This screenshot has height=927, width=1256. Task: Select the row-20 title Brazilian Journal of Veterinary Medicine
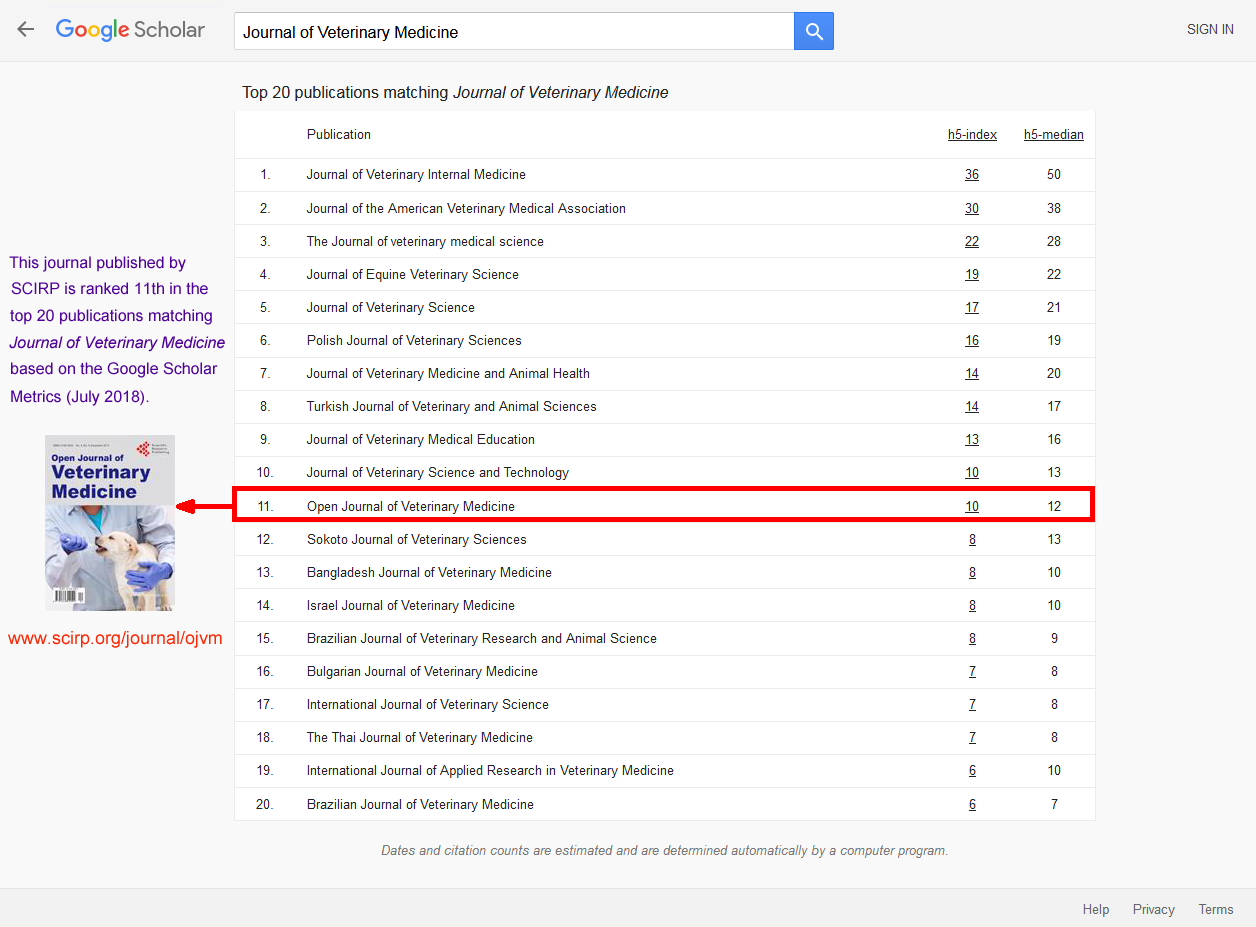[420, 805]
